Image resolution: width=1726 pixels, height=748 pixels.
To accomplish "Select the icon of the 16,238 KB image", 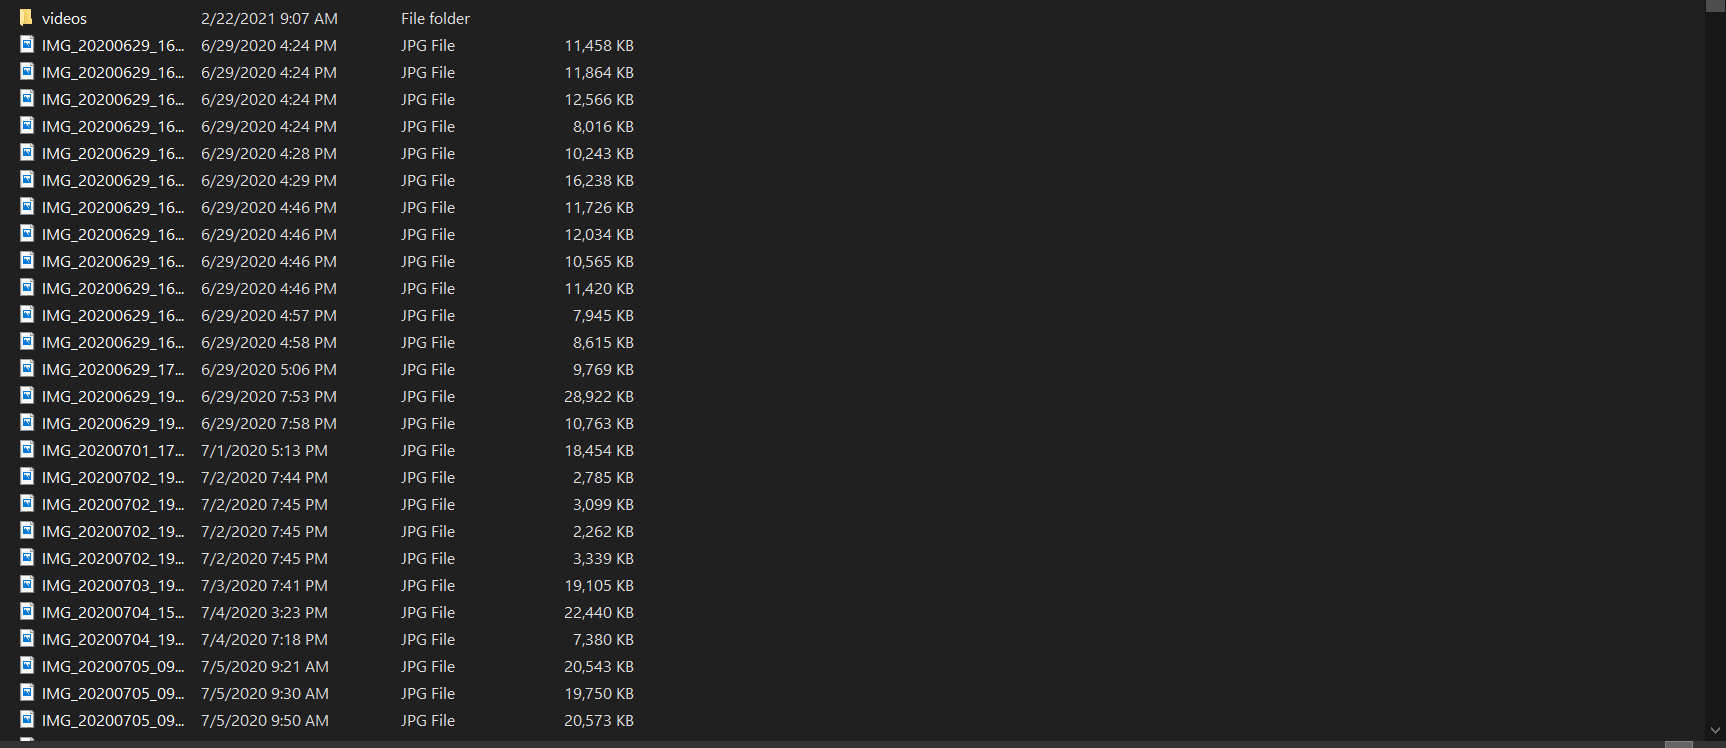I will click(27, 179).
